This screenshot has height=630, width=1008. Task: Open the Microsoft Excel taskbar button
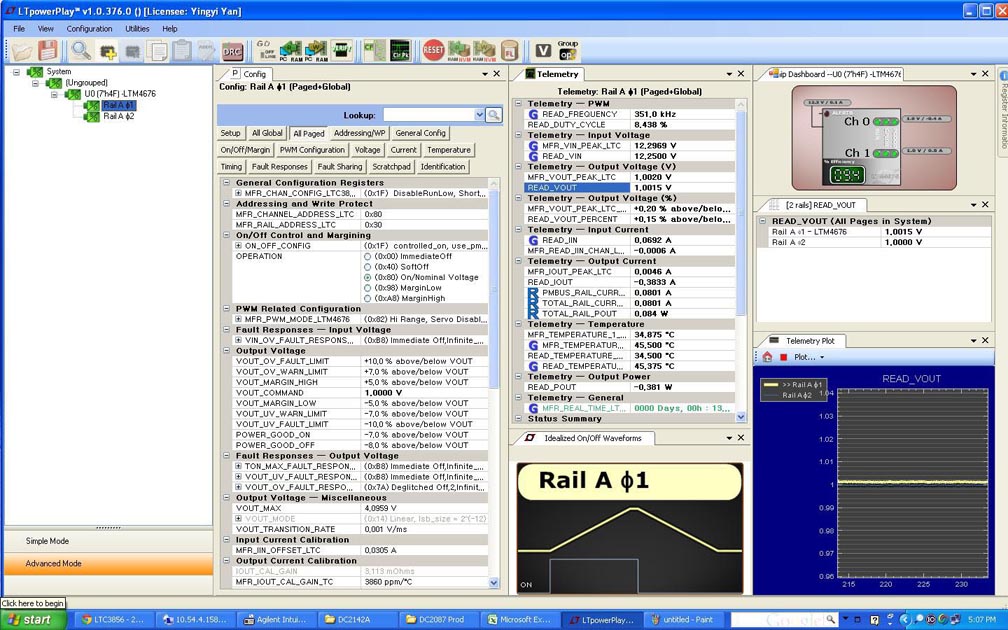[x=519, y=620]
